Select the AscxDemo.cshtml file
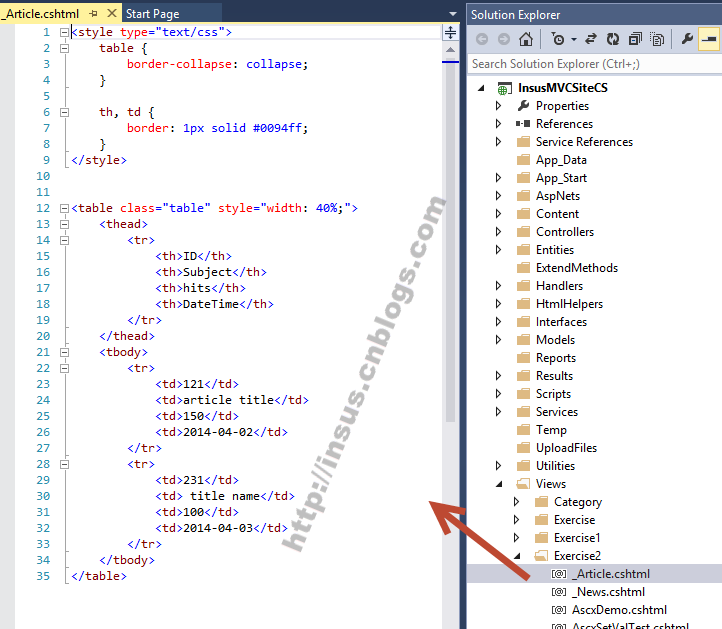722x629 pixels. 619,610
